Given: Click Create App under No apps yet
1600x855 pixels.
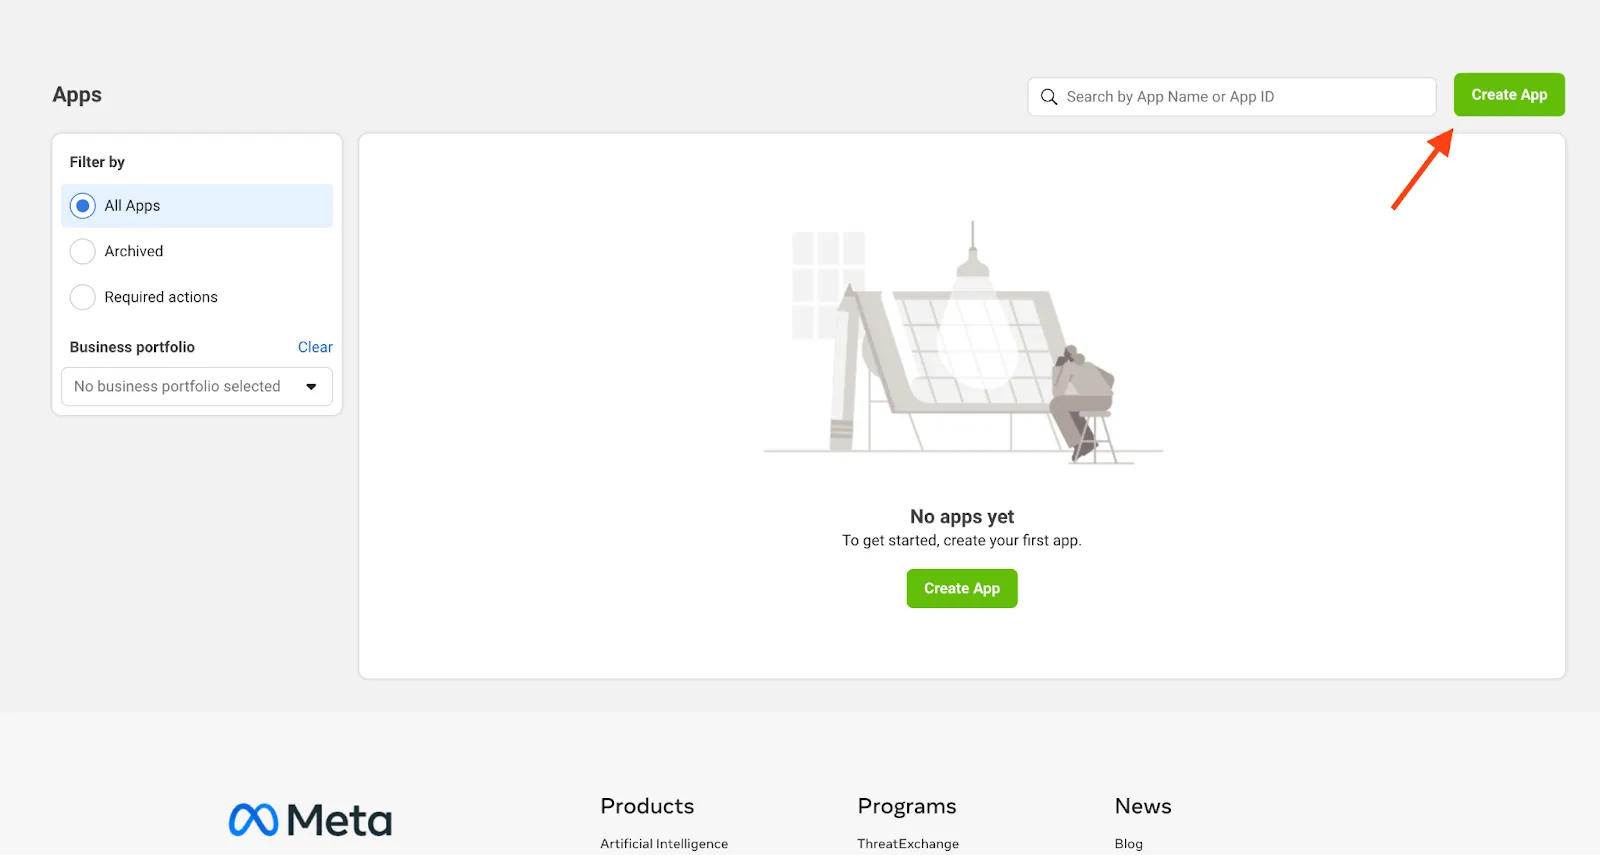Looking at the screenshot, I should coord(962,588).
